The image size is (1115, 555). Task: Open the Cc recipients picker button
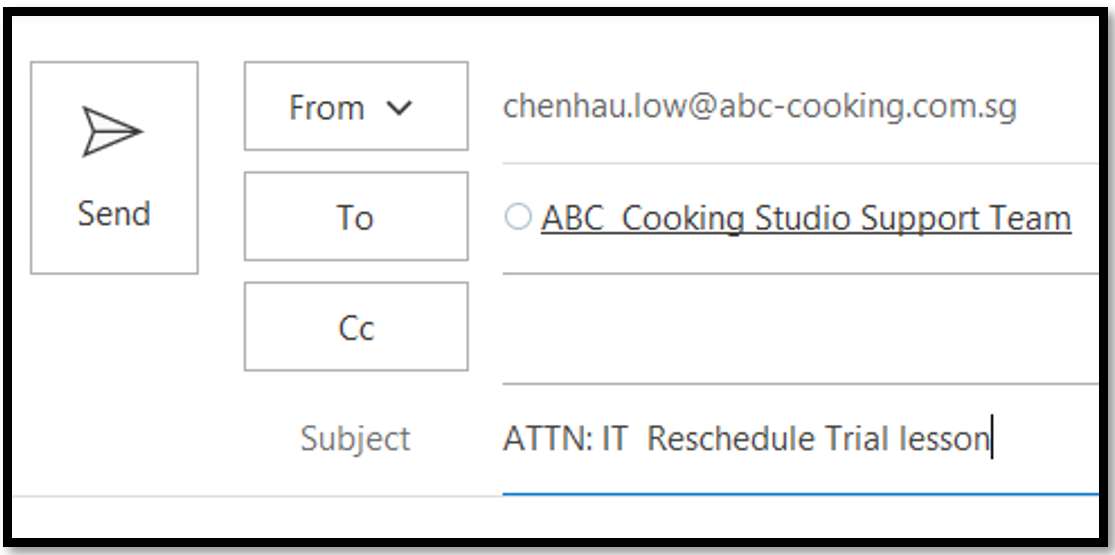tap(356, 327)
